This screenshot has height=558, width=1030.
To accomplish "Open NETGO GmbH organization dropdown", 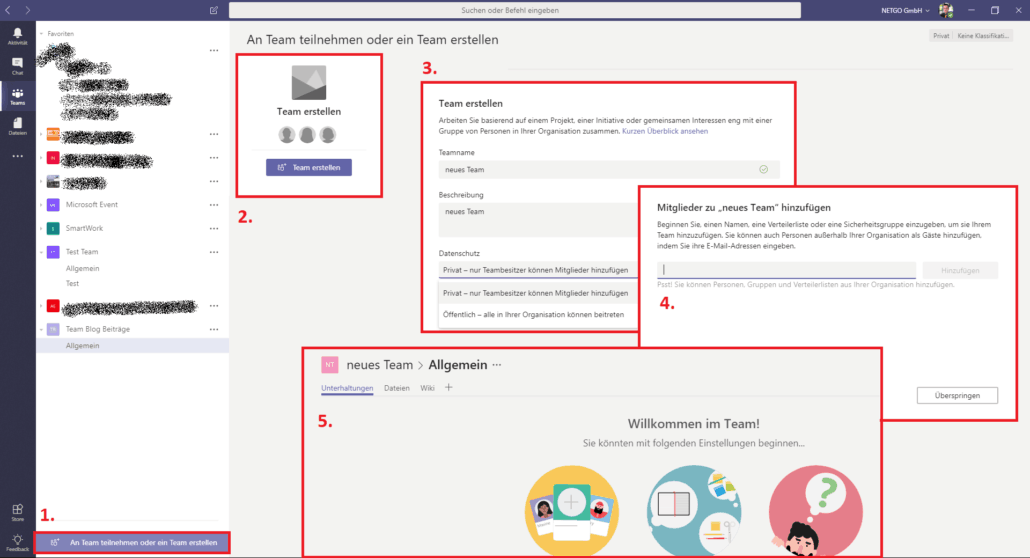I will (x=905, y=11).
